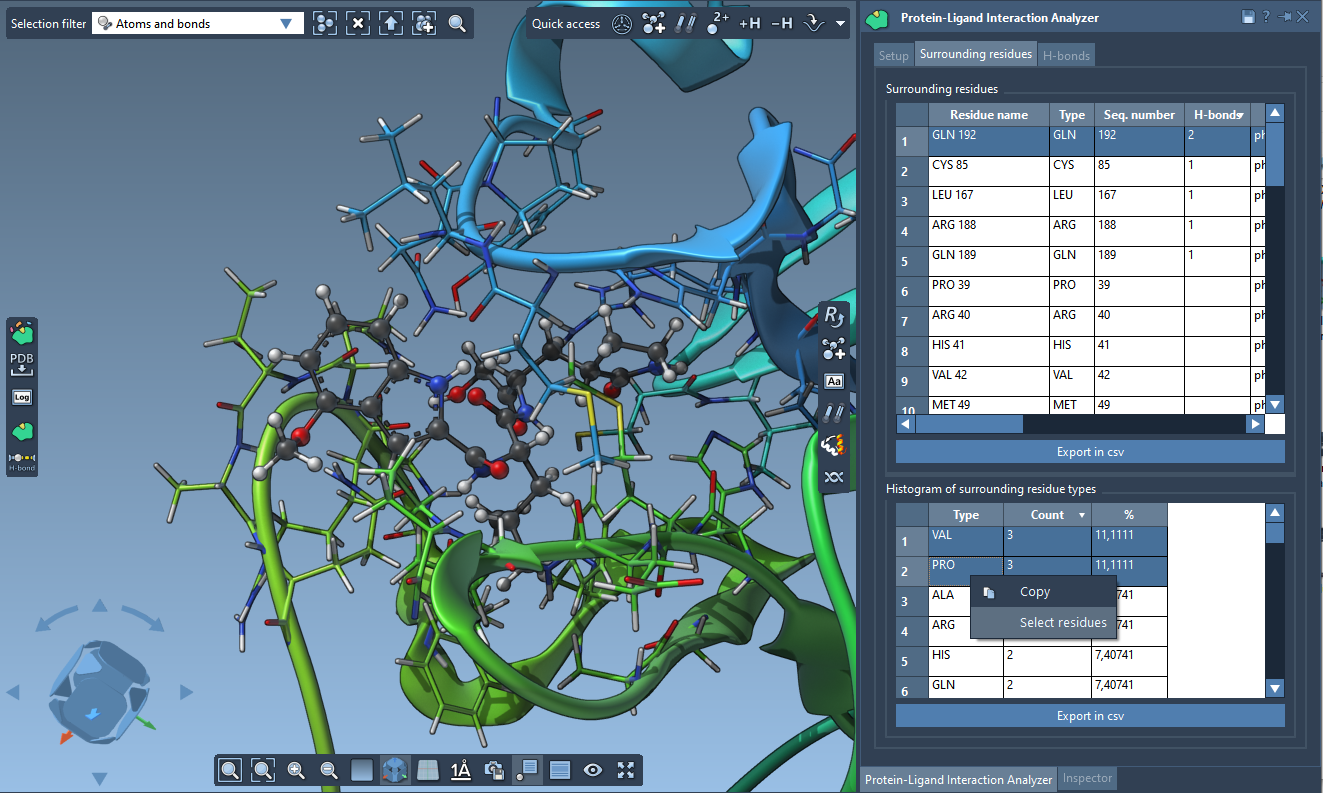This screenshot has height=793, width=1323.
Task: Click the ruler scale 1Å icon
Action: click(461, 770)
